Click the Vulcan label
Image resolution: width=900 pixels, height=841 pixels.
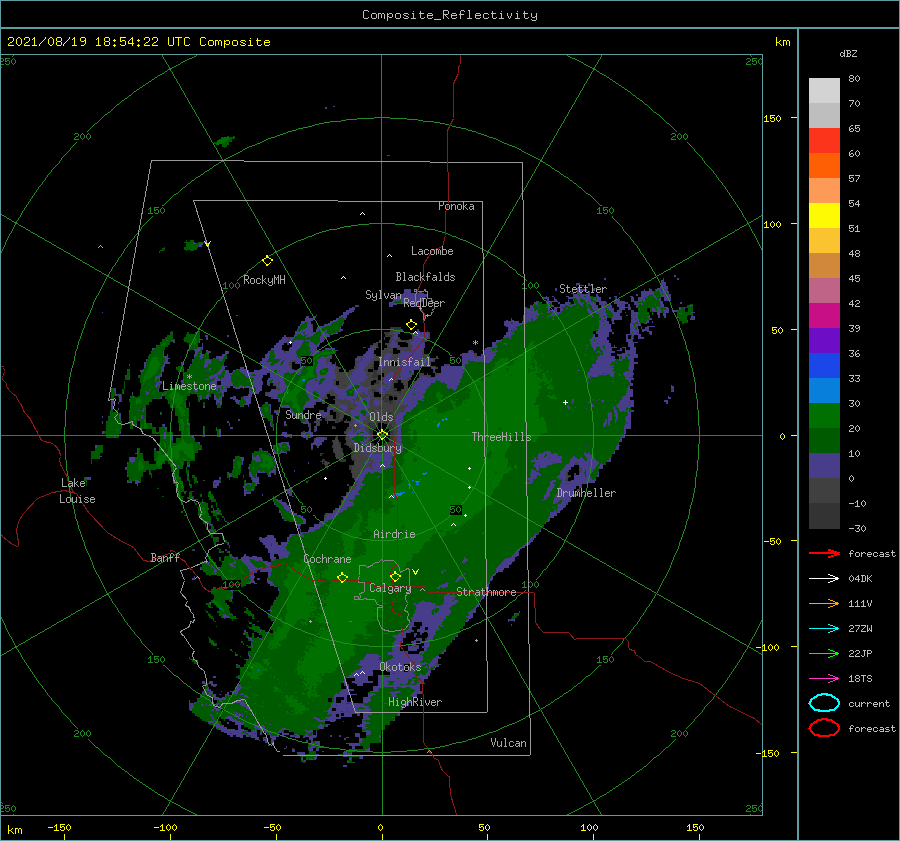point(508,743)
